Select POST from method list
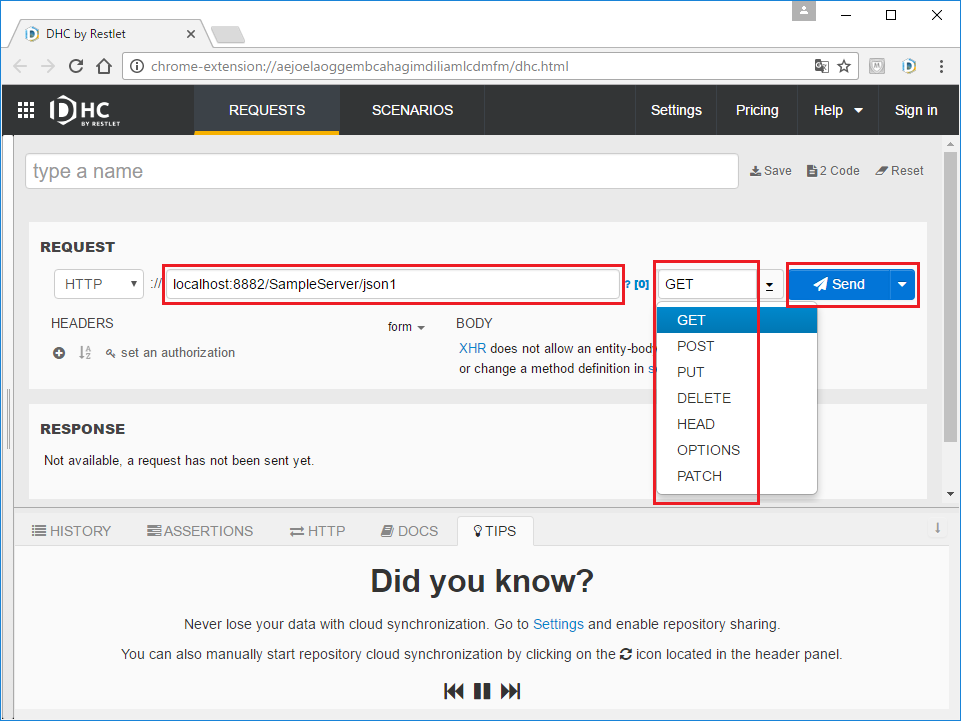This screenshot has height=721, width=961. [737, 346]
